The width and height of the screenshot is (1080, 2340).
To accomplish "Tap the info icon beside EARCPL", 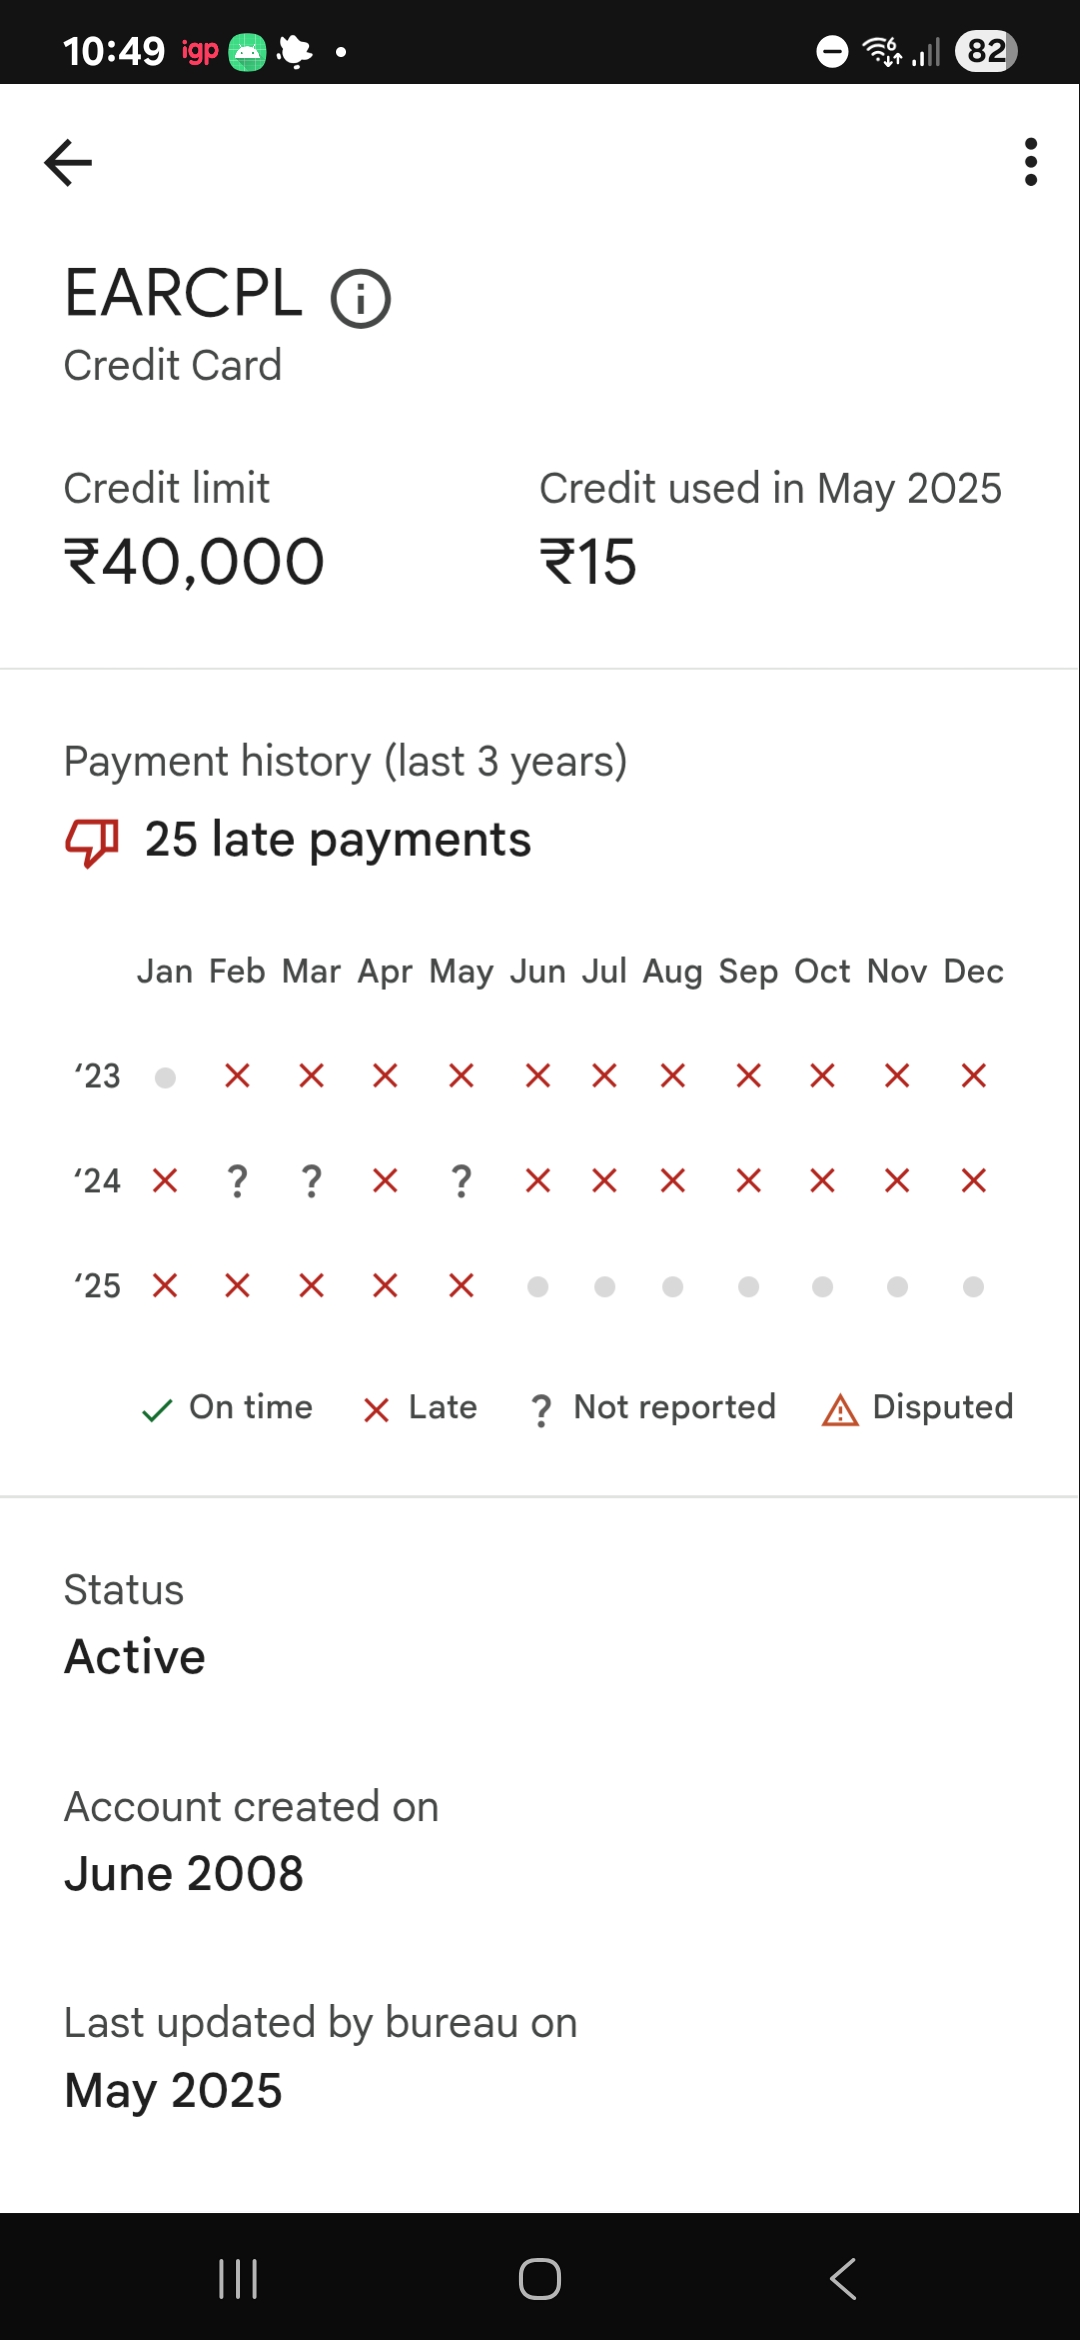I will click(x=360, y=298).
